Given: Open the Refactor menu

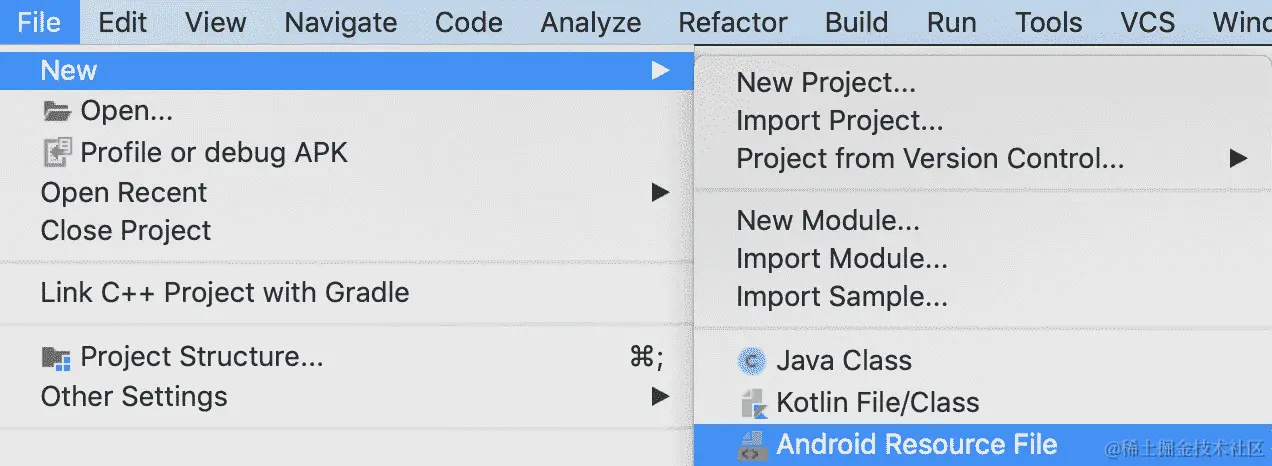Looking at the screenshot, I should (x=733, y=22).
